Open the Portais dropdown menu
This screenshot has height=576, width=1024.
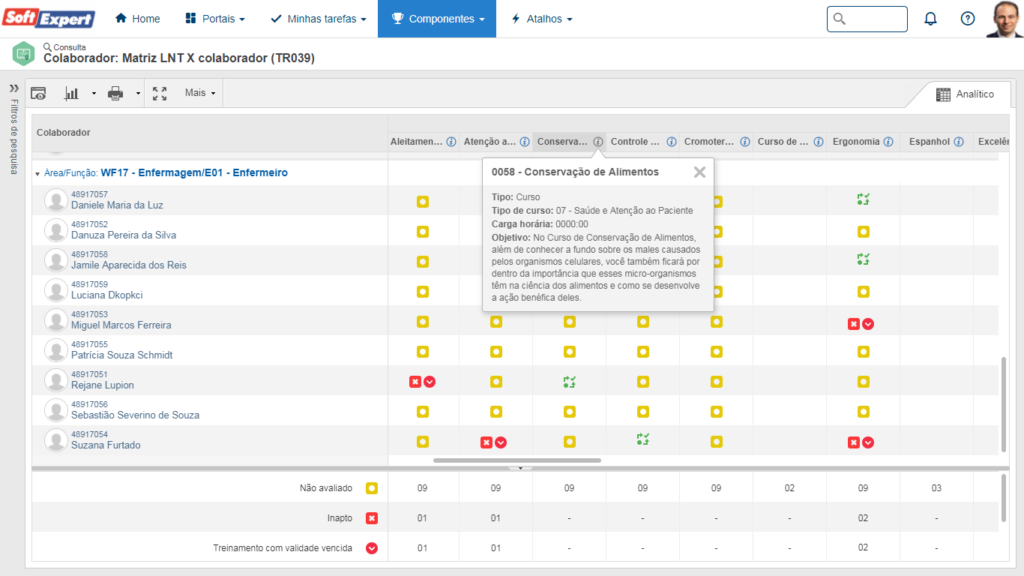[215, 19]
